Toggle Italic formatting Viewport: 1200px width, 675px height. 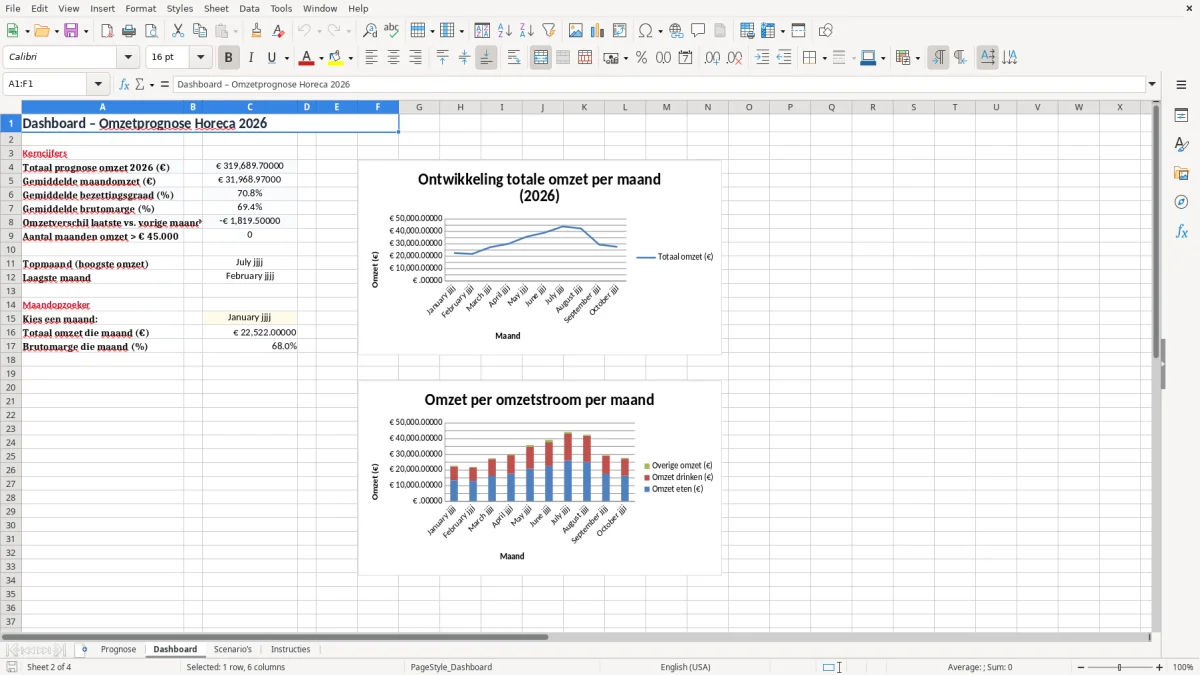click(251, 58)
